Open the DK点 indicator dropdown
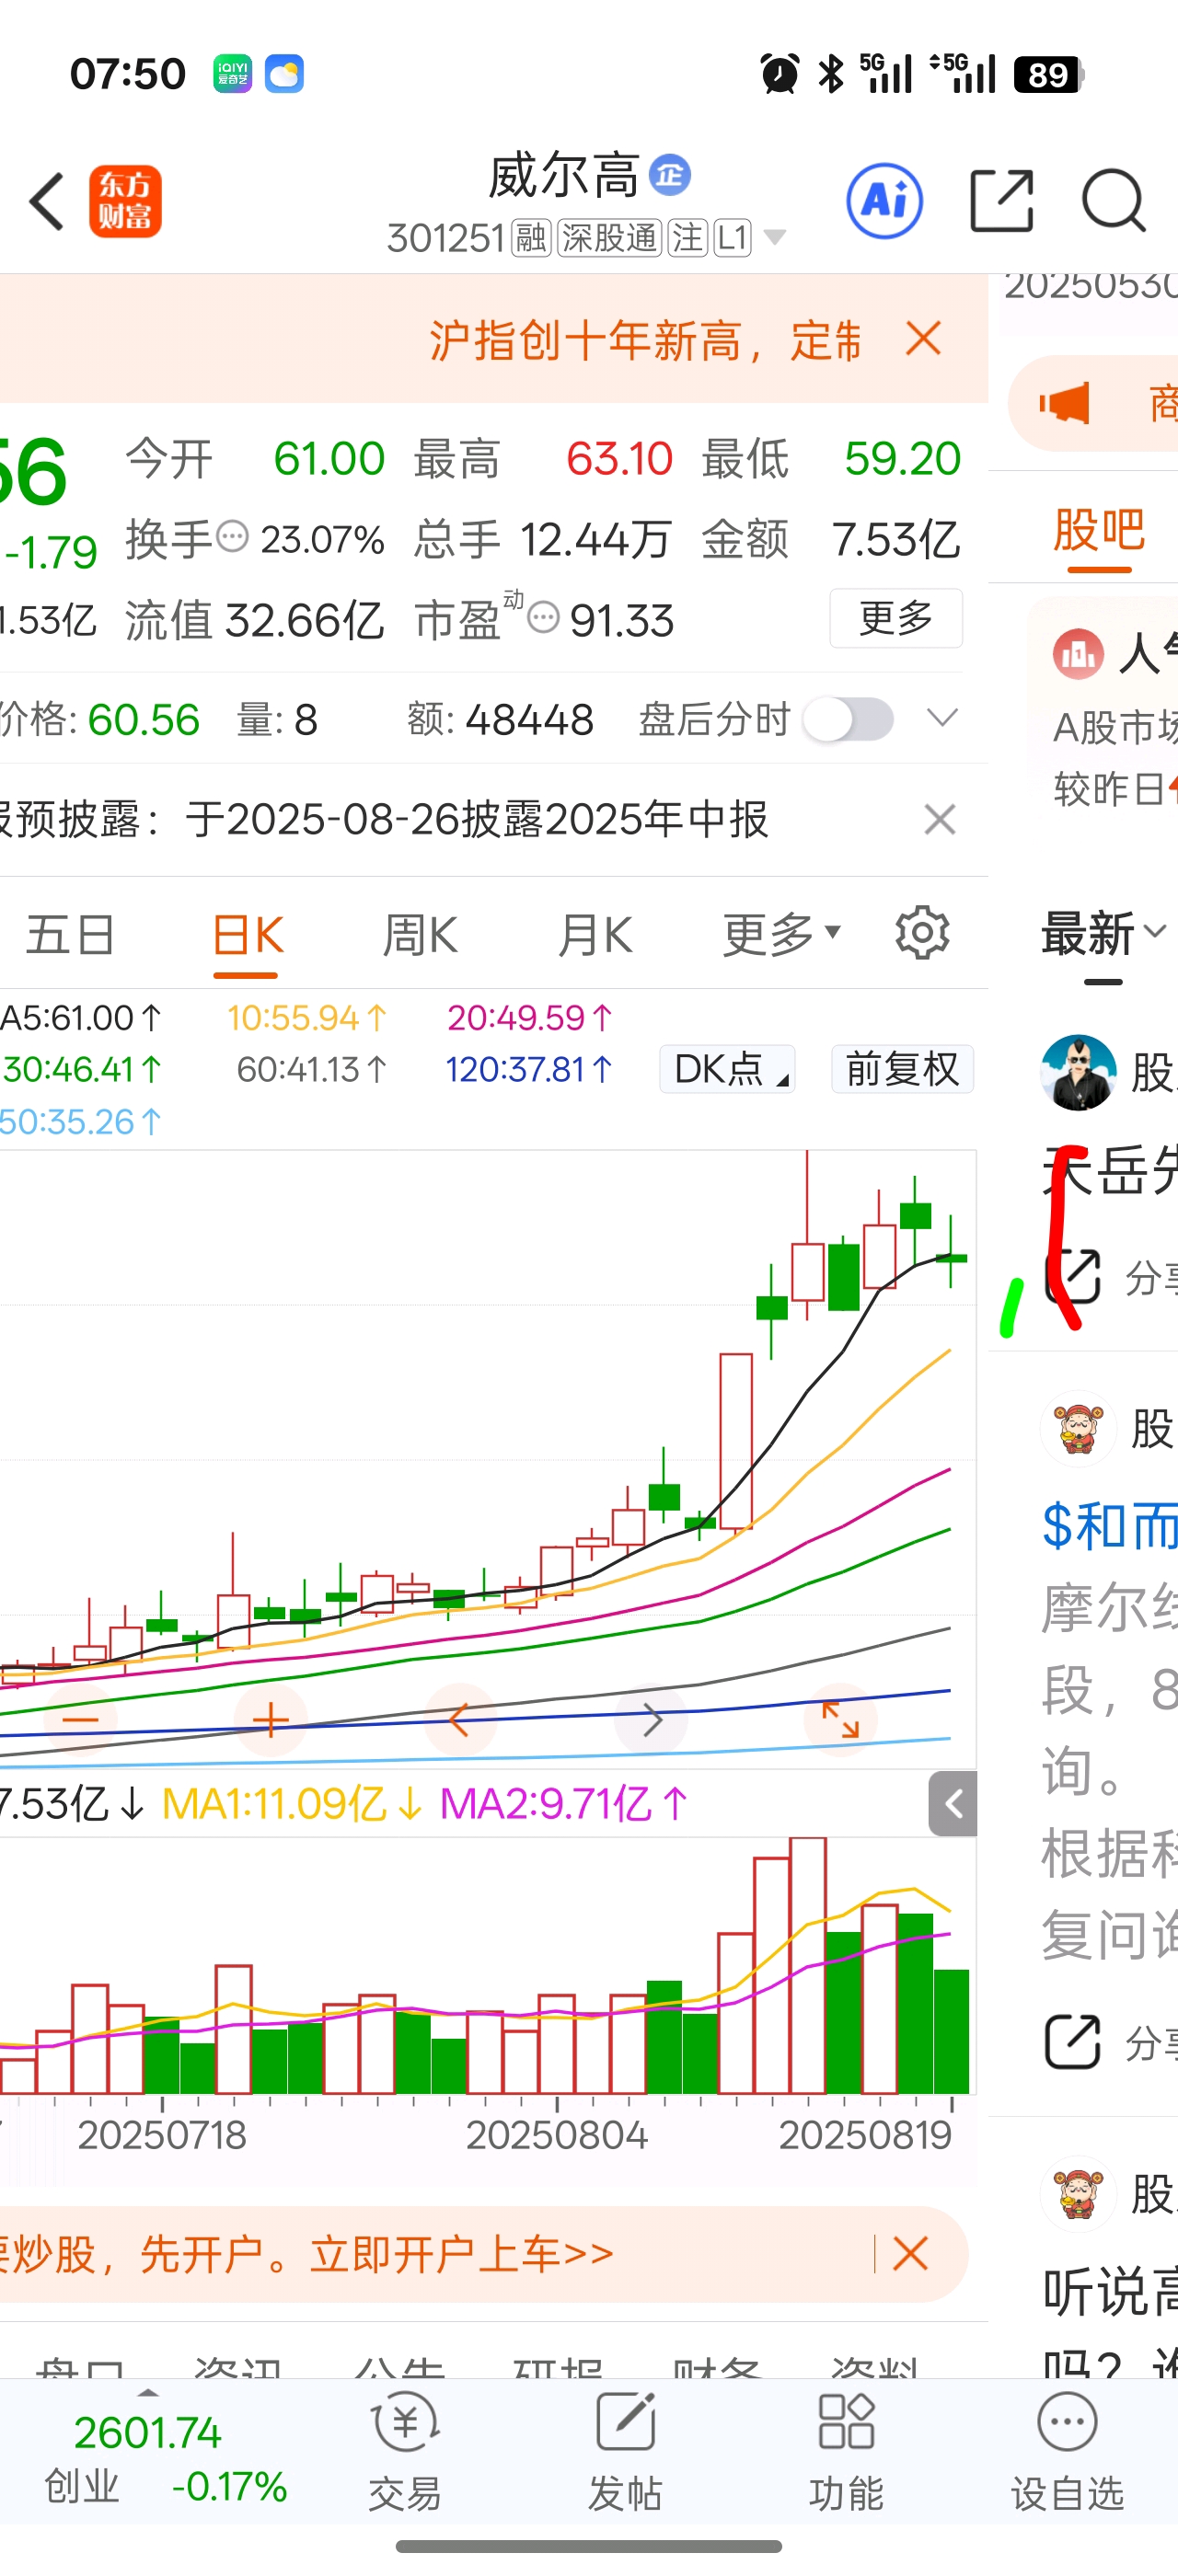 click(727, 1069)
